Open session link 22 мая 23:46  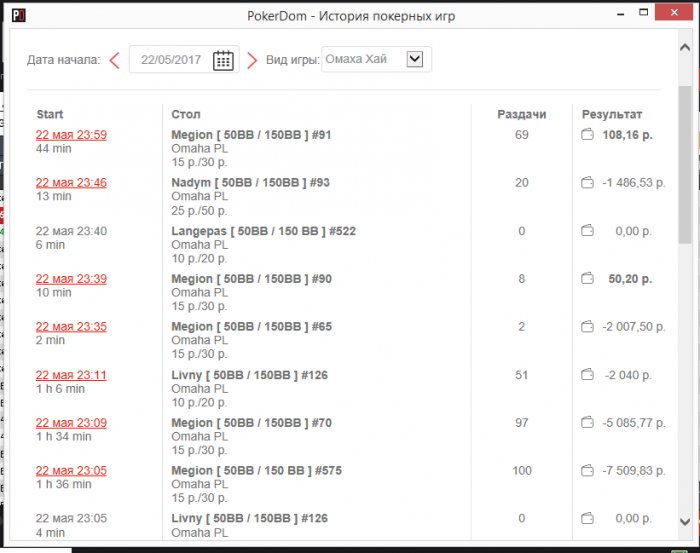pyautogui.click(x=71, y=183)
